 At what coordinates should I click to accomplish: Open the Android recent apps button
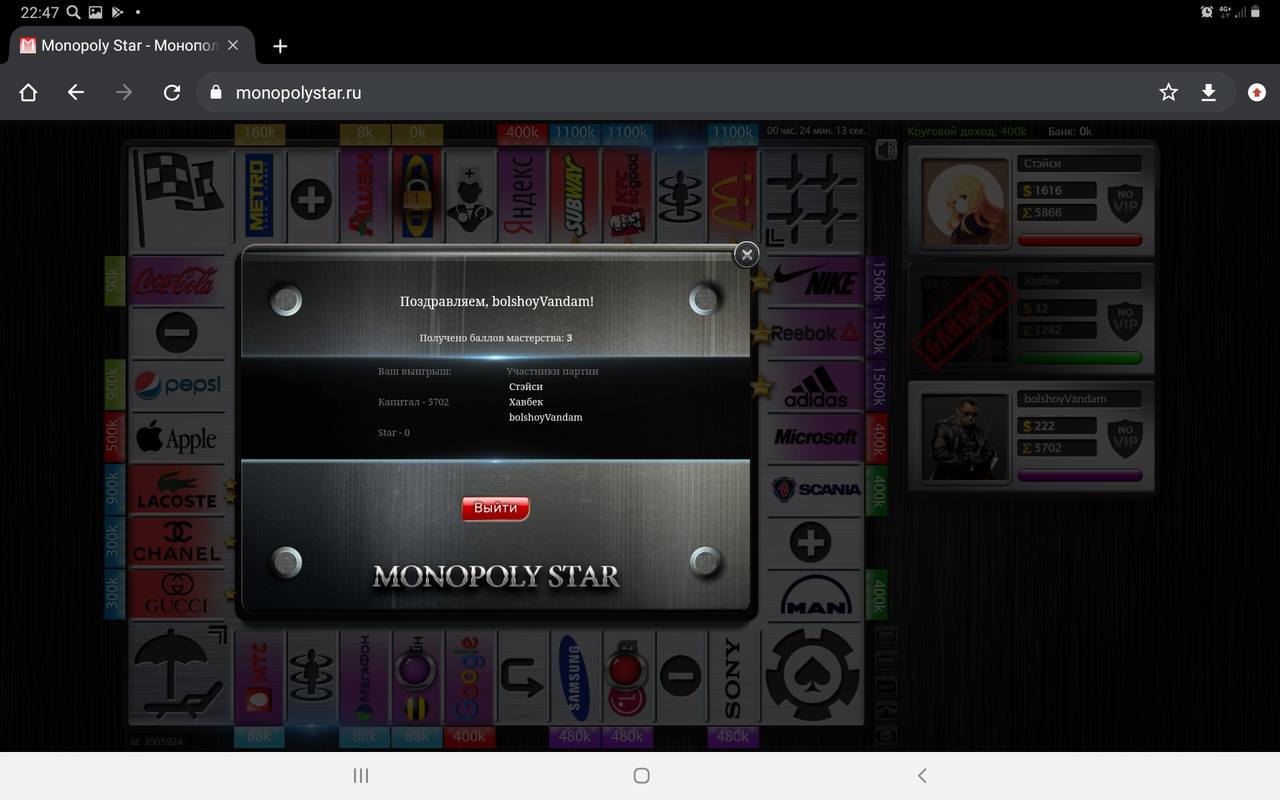[361, 776]
